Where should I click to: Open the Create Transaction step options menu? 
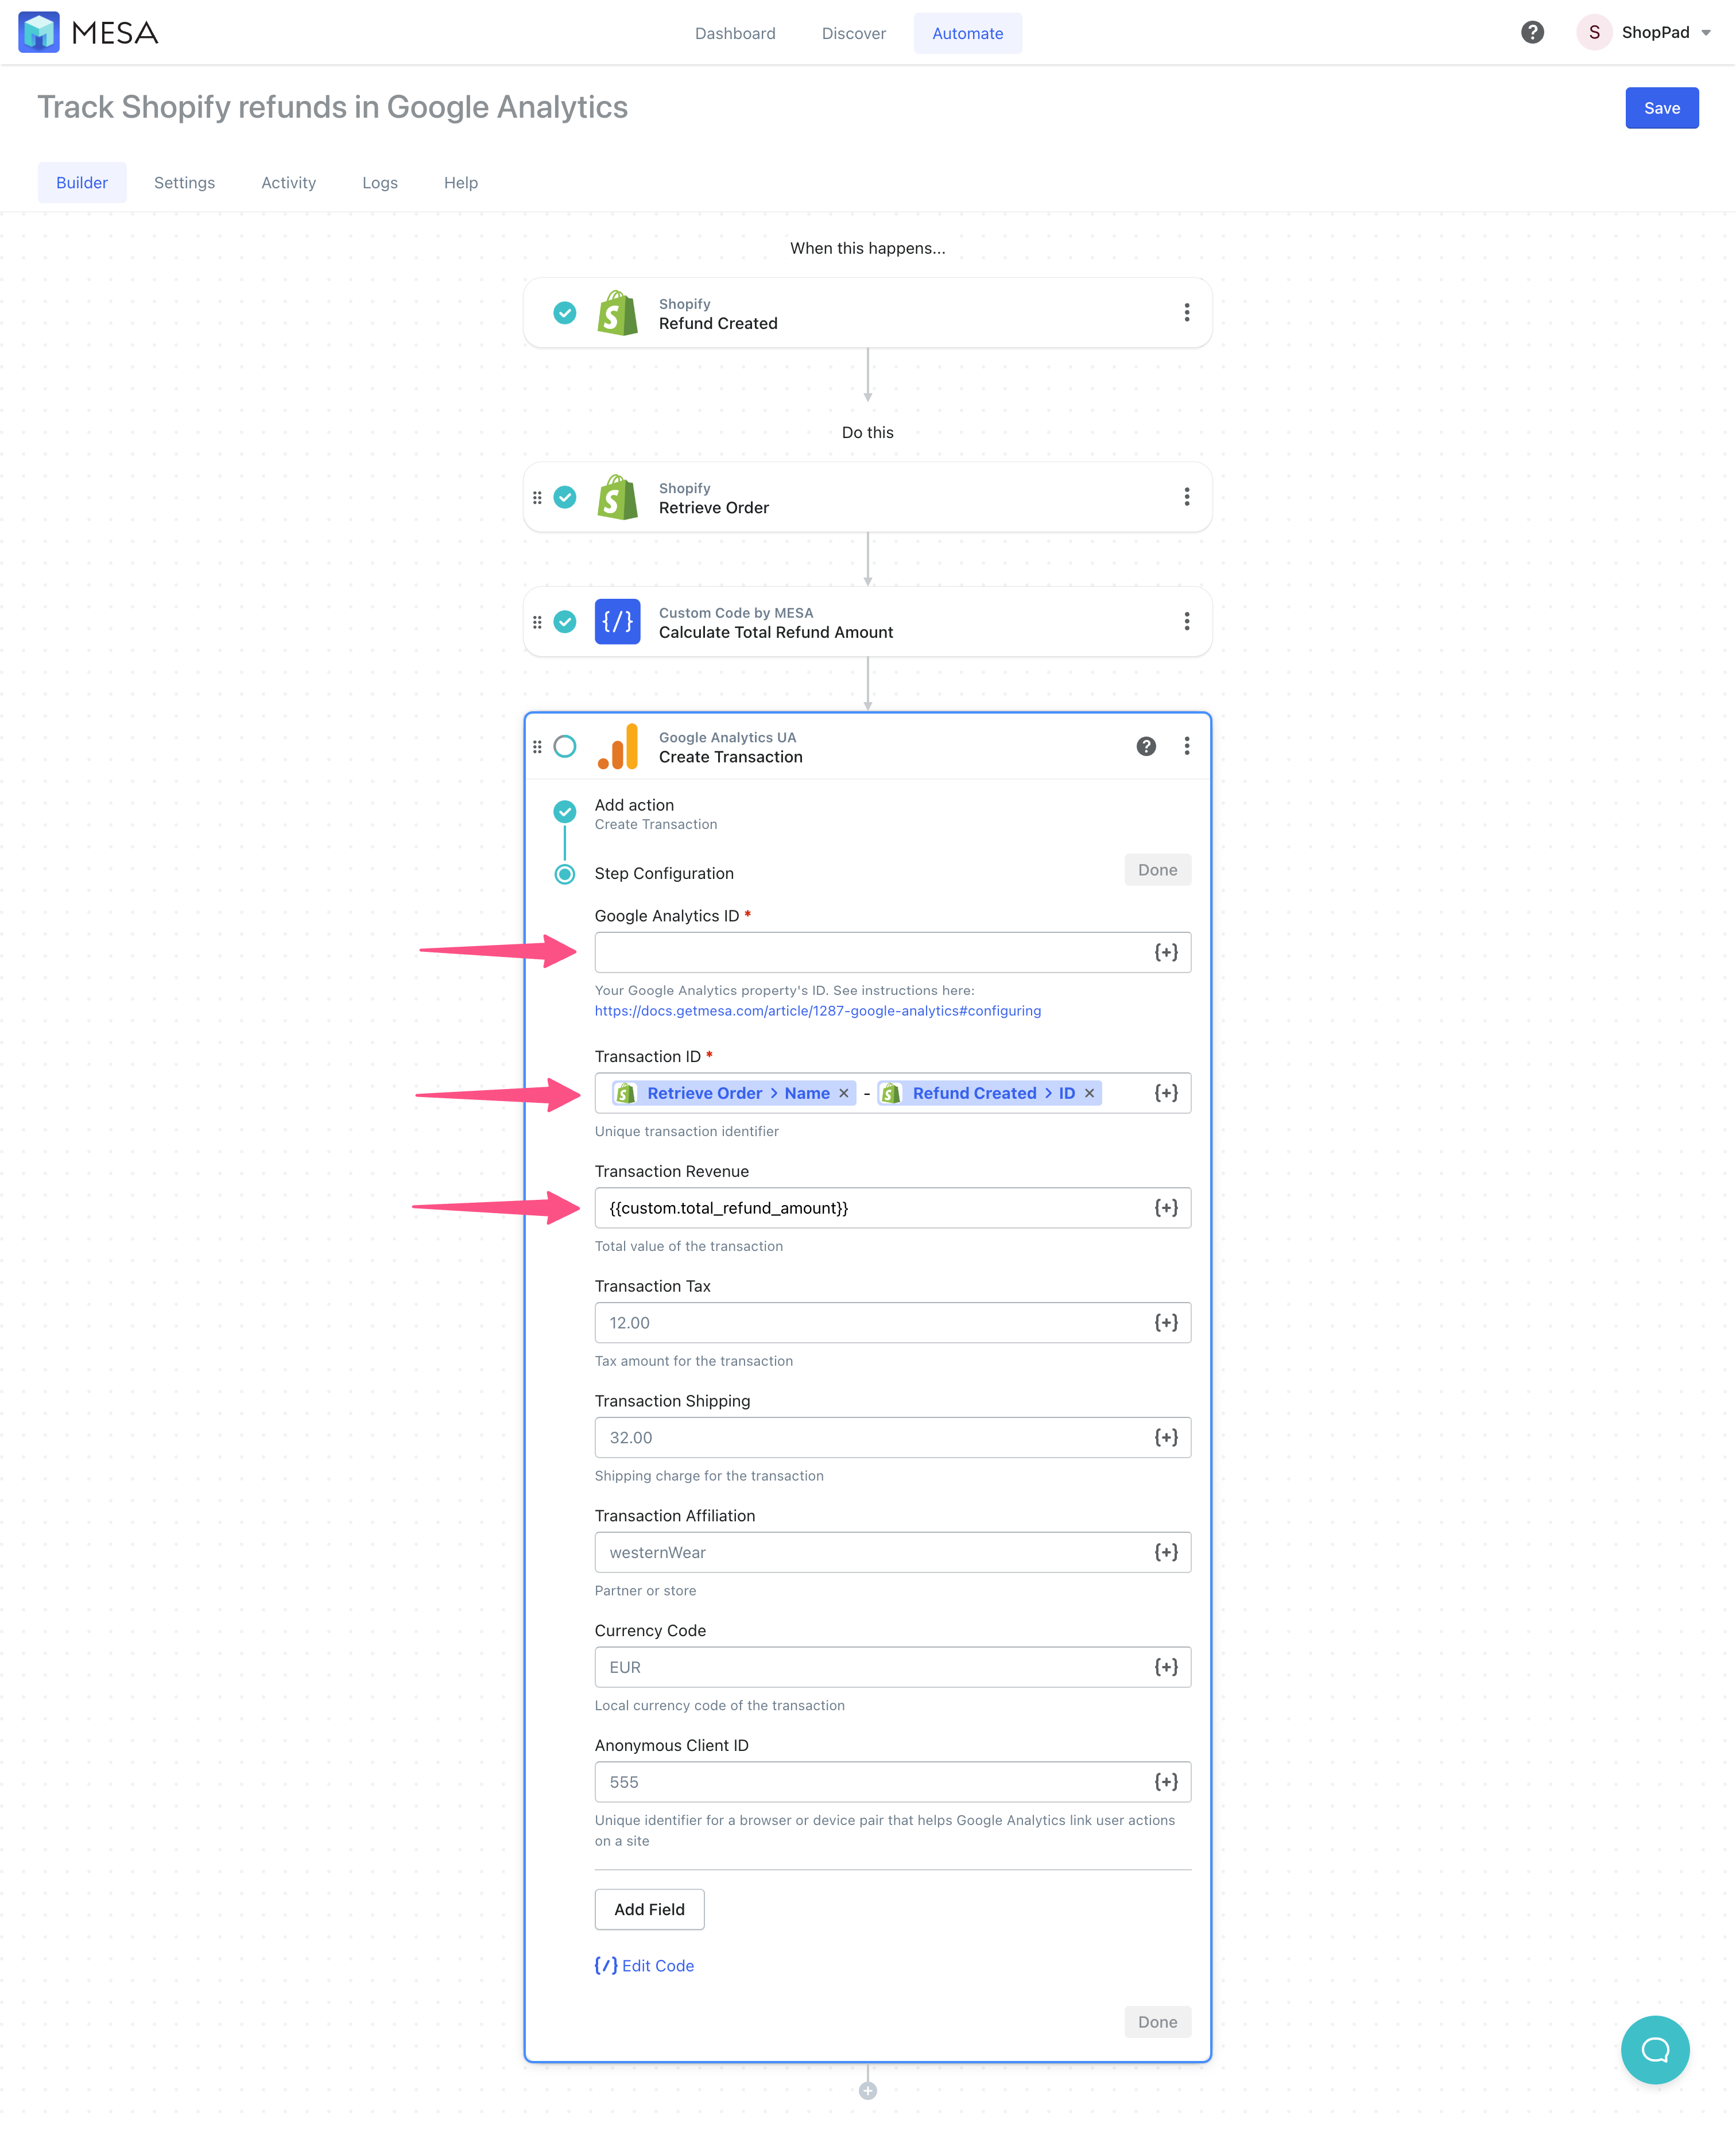point(1187,746)
